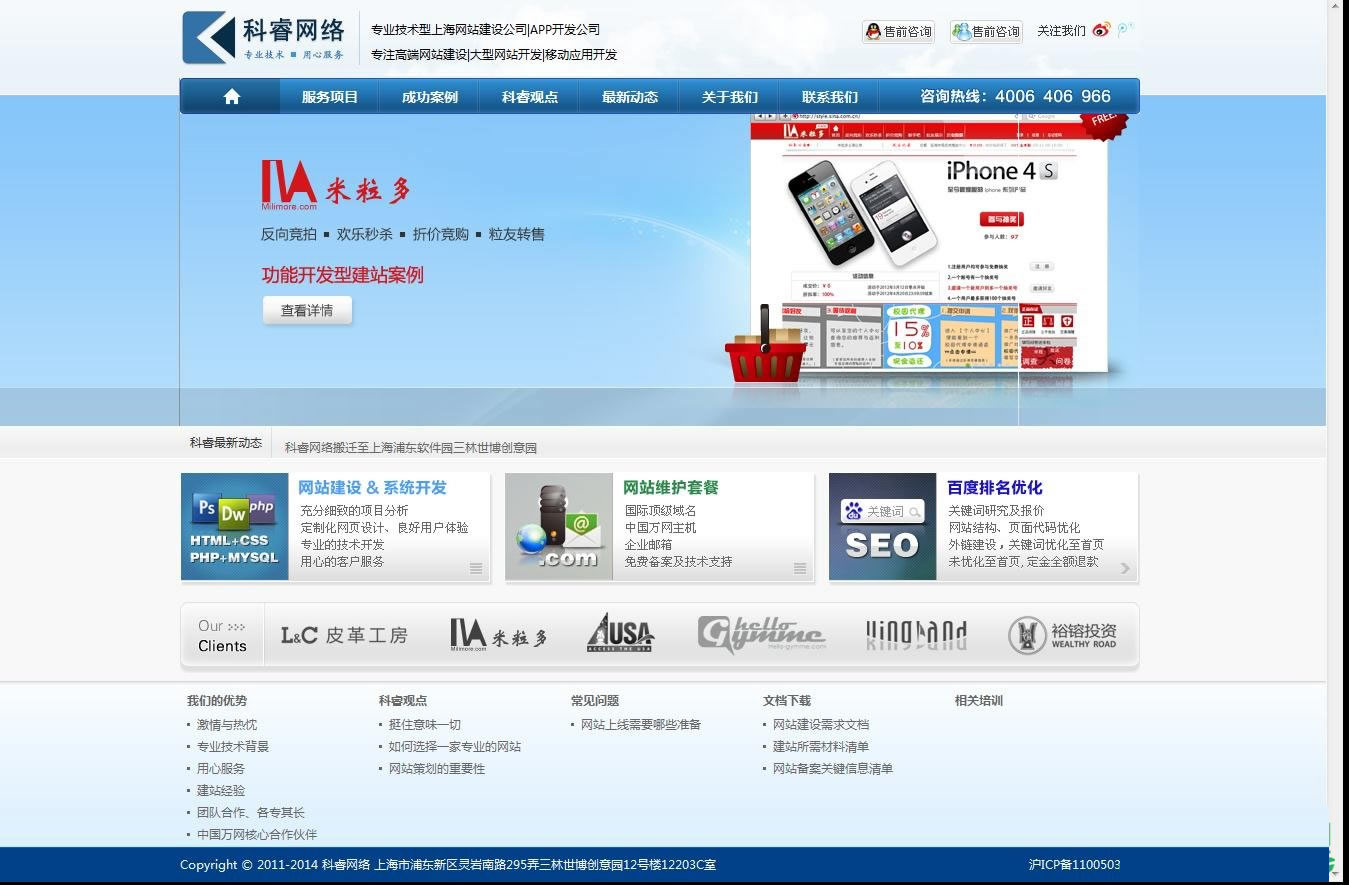This screenshot has width=1349, height=885.
Task: Click the 充分细致的项目分析 line
Action: click(x=355, y=510)
